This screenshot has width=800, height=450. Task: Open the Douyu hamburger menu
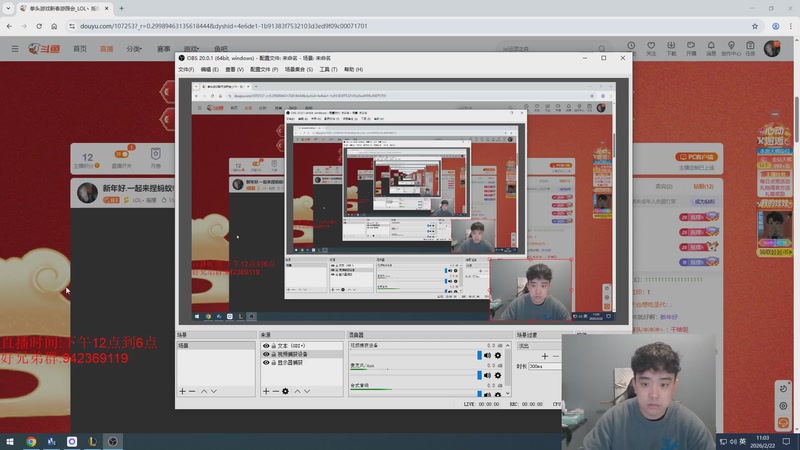tap(15, 49)
